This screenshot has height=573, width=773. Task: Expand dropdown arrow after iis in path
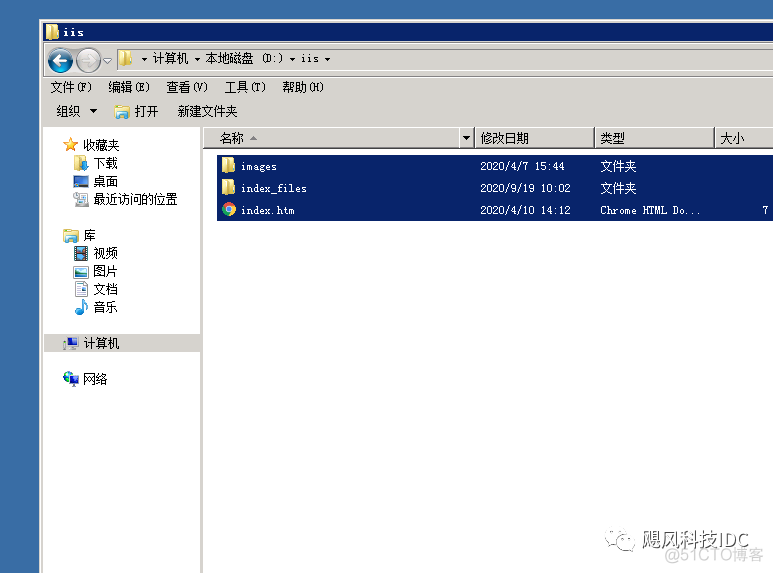pyautogui.click(x=327, y=59)
